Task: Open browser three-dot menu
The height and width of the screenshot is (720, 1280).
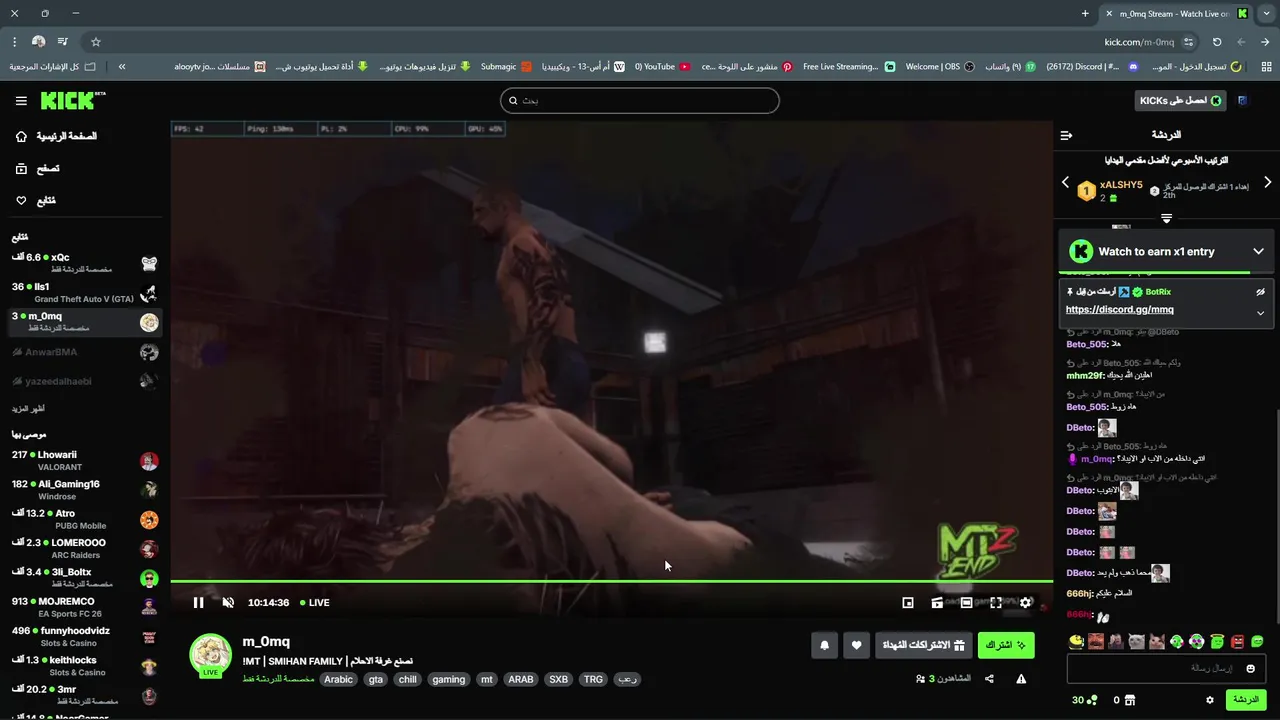Action: (x=14, y=42)
